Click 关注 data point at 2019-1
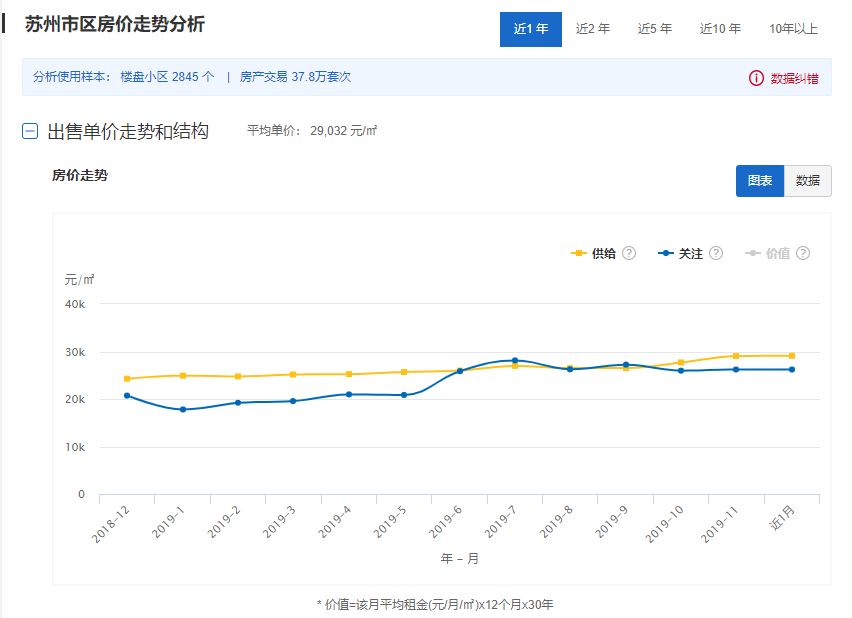Viewport: 852px width, 618px height. pyautogui.click(x=182, y=409)
